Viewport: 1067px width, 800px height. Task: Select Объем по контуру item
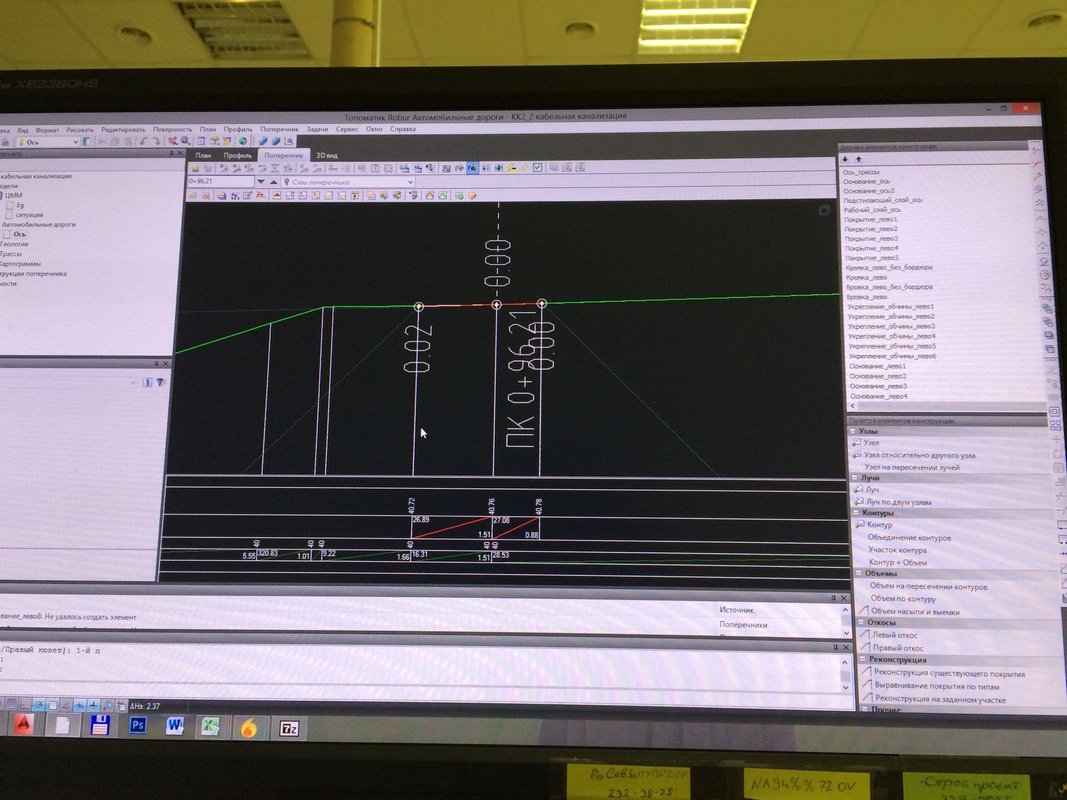pos(902,599)
